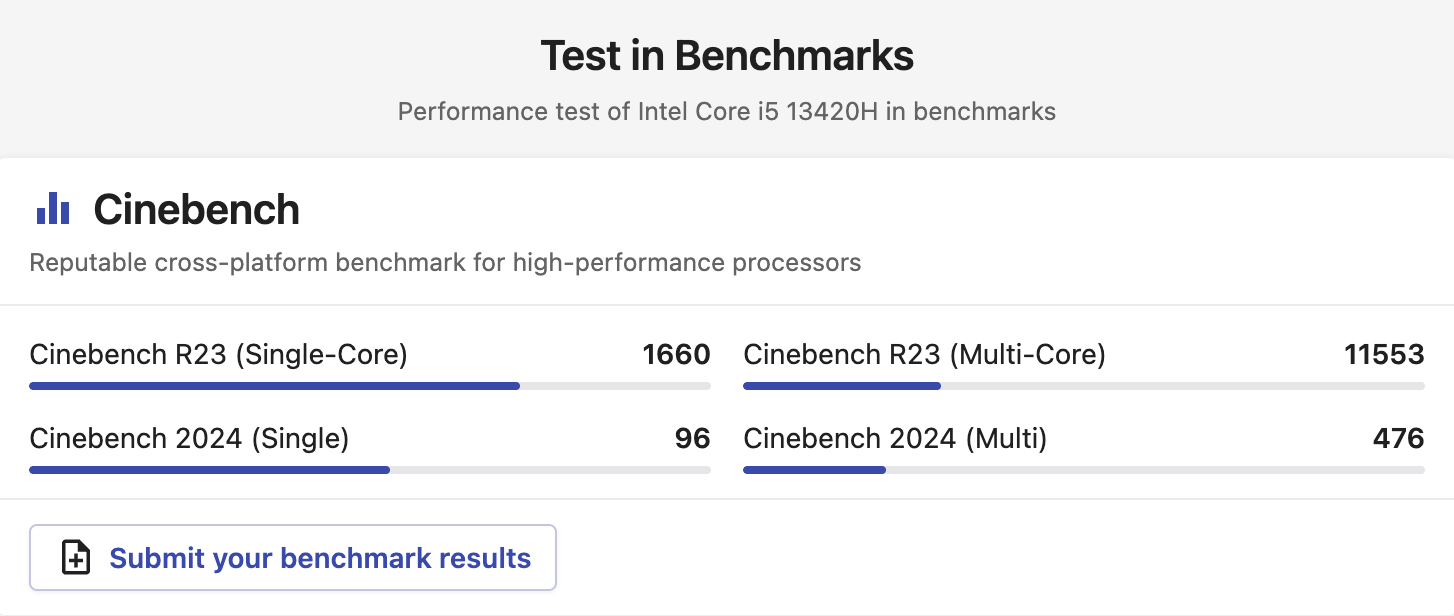The height and width of the screenshot is (616, 1454).
Task: Select the Cinebench 2024 (Multi) label
Action: click(895, 439)
